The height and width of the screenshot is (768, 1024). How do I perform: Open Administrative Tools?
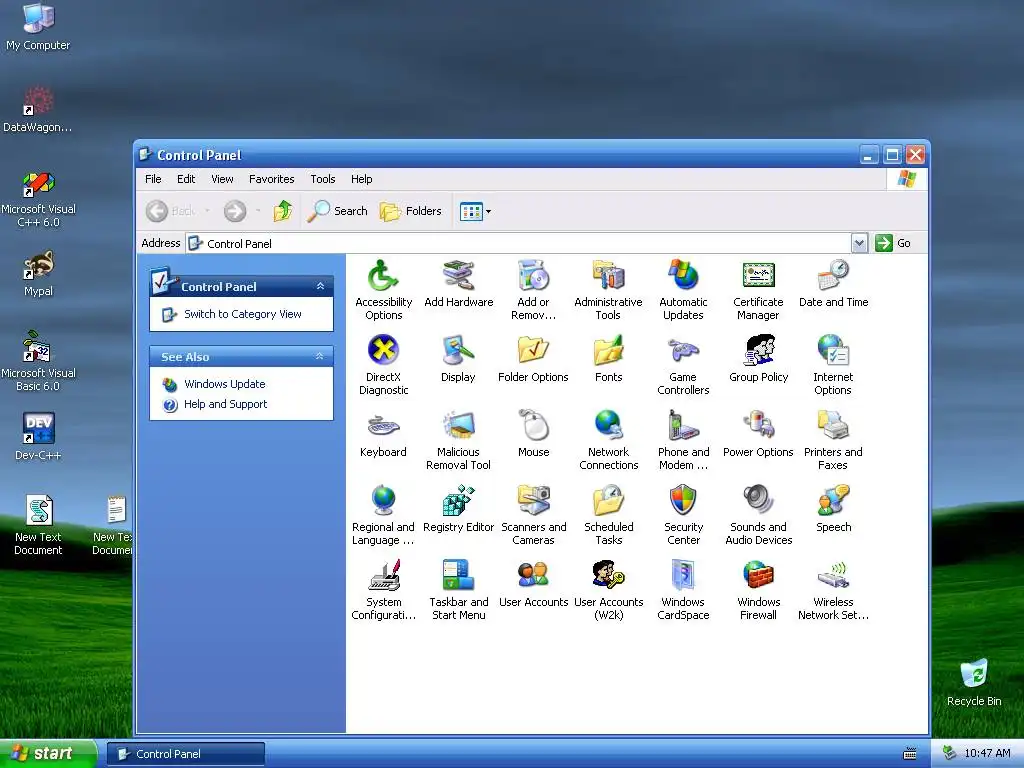(x=608, y=290)
